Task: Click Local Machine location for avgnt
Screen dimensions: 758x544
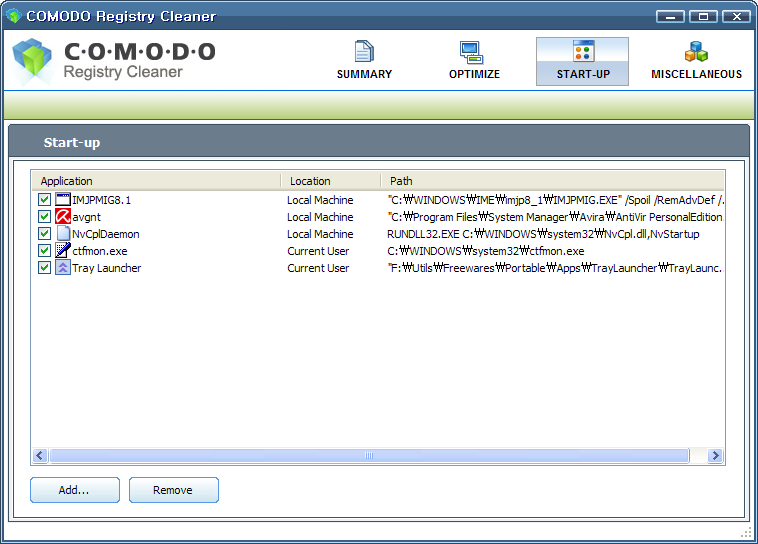Action: (x=320, y=217)
